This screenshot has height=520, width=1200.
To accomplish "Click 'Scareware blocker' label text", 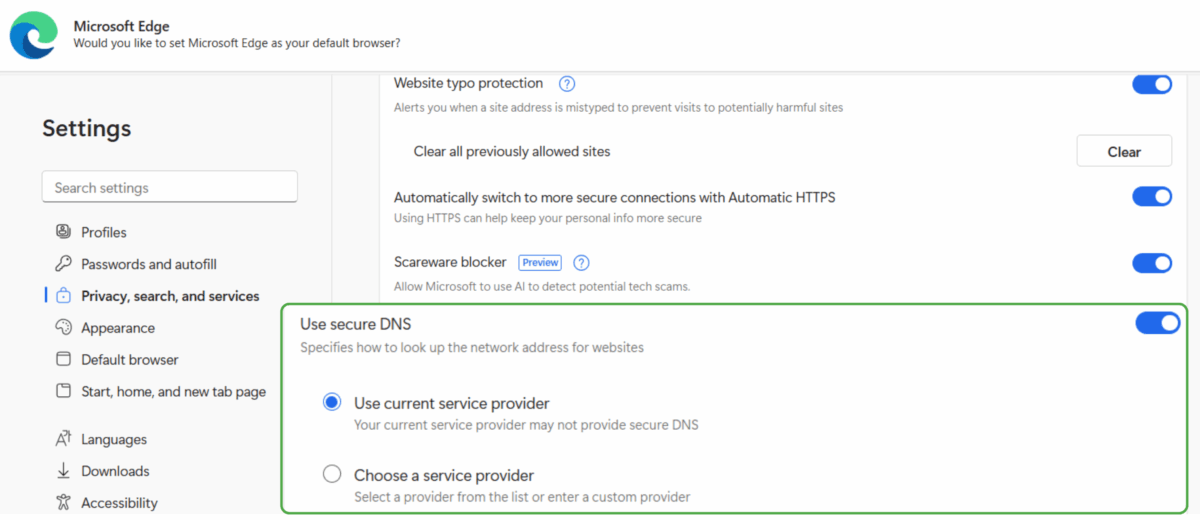I will point(451,262).
